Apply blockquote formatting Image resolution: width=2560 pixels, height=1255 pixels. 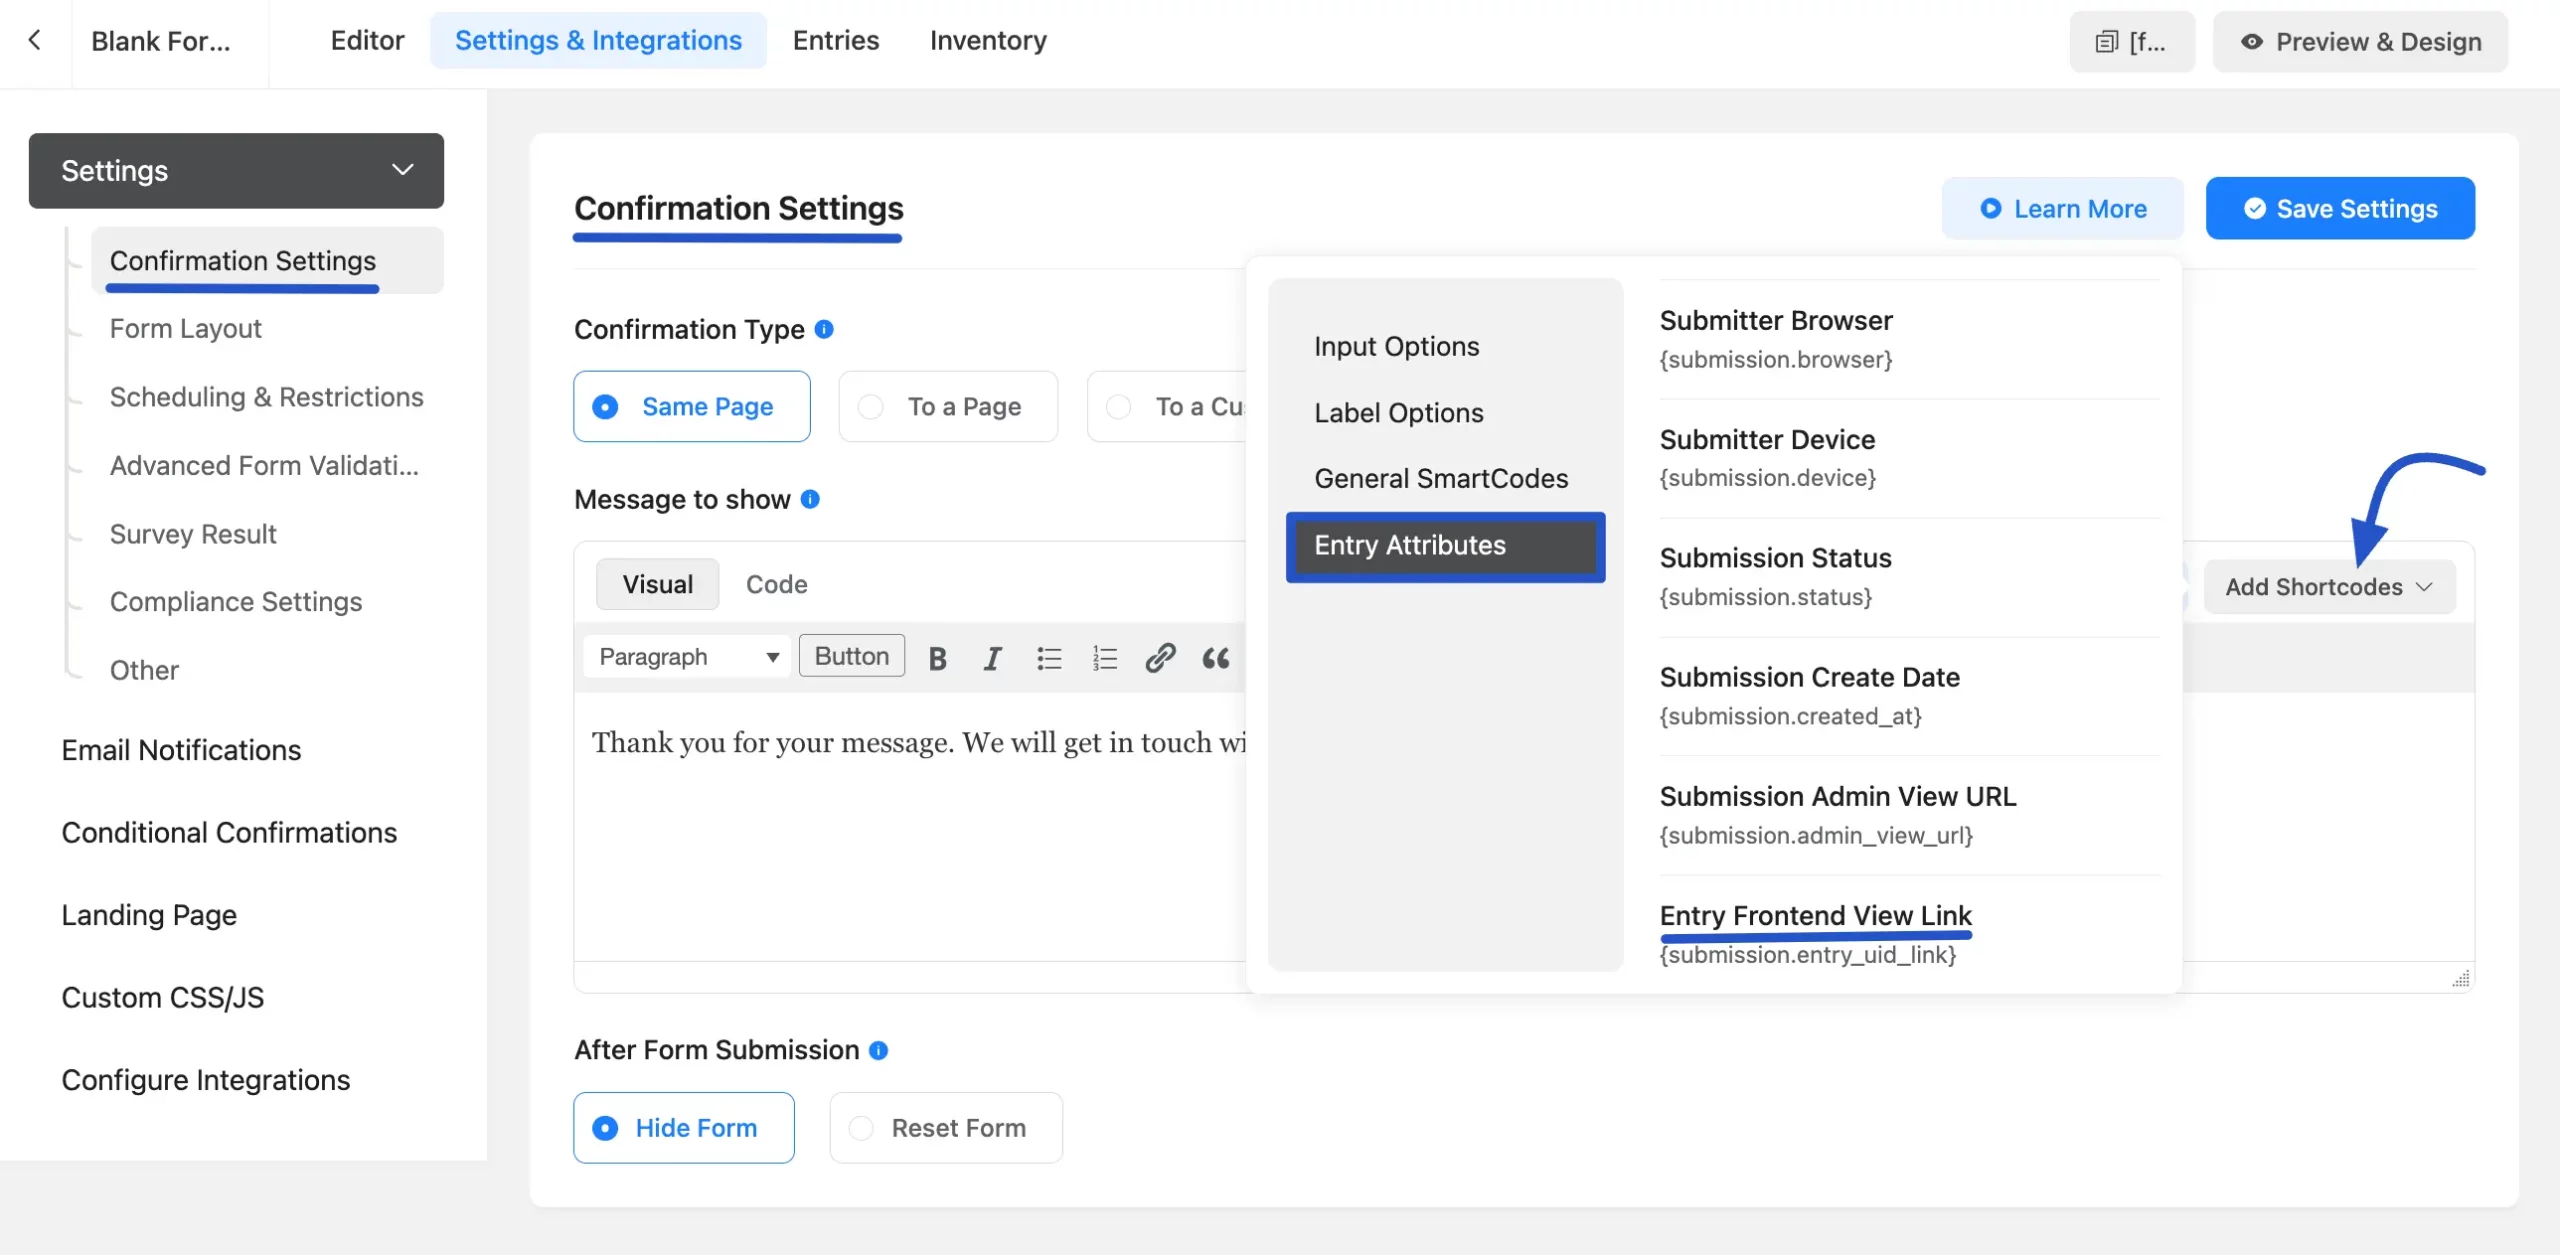point(1215,658)
